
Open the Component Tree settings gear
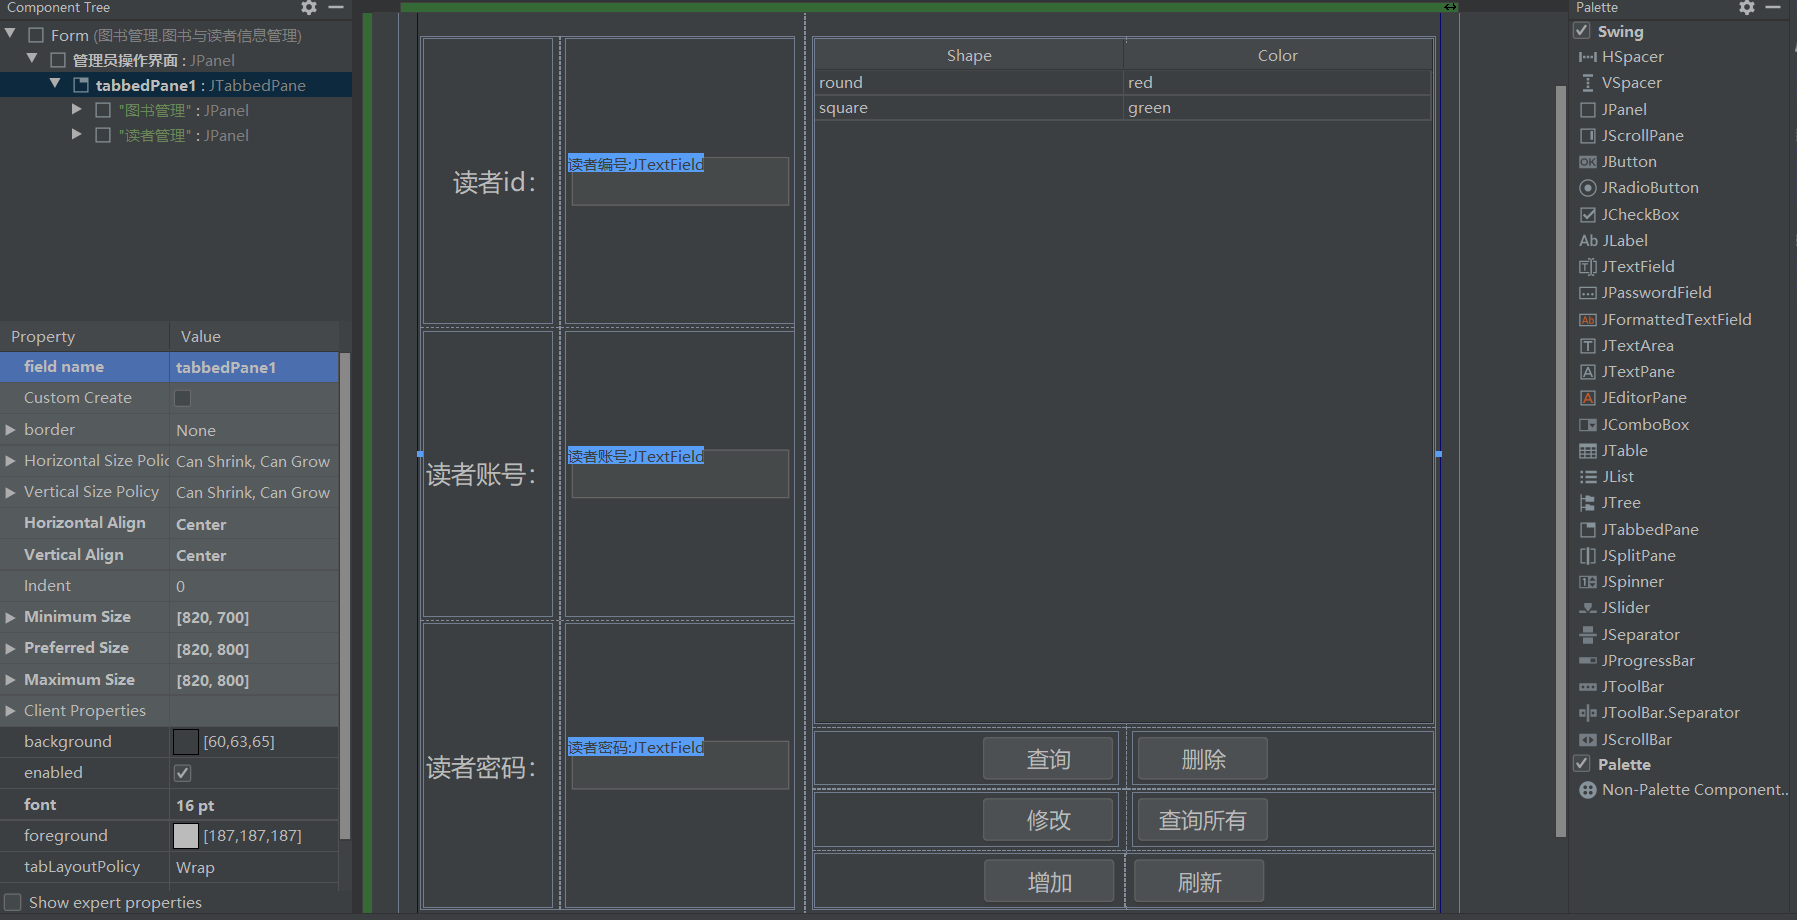point(308,8)
